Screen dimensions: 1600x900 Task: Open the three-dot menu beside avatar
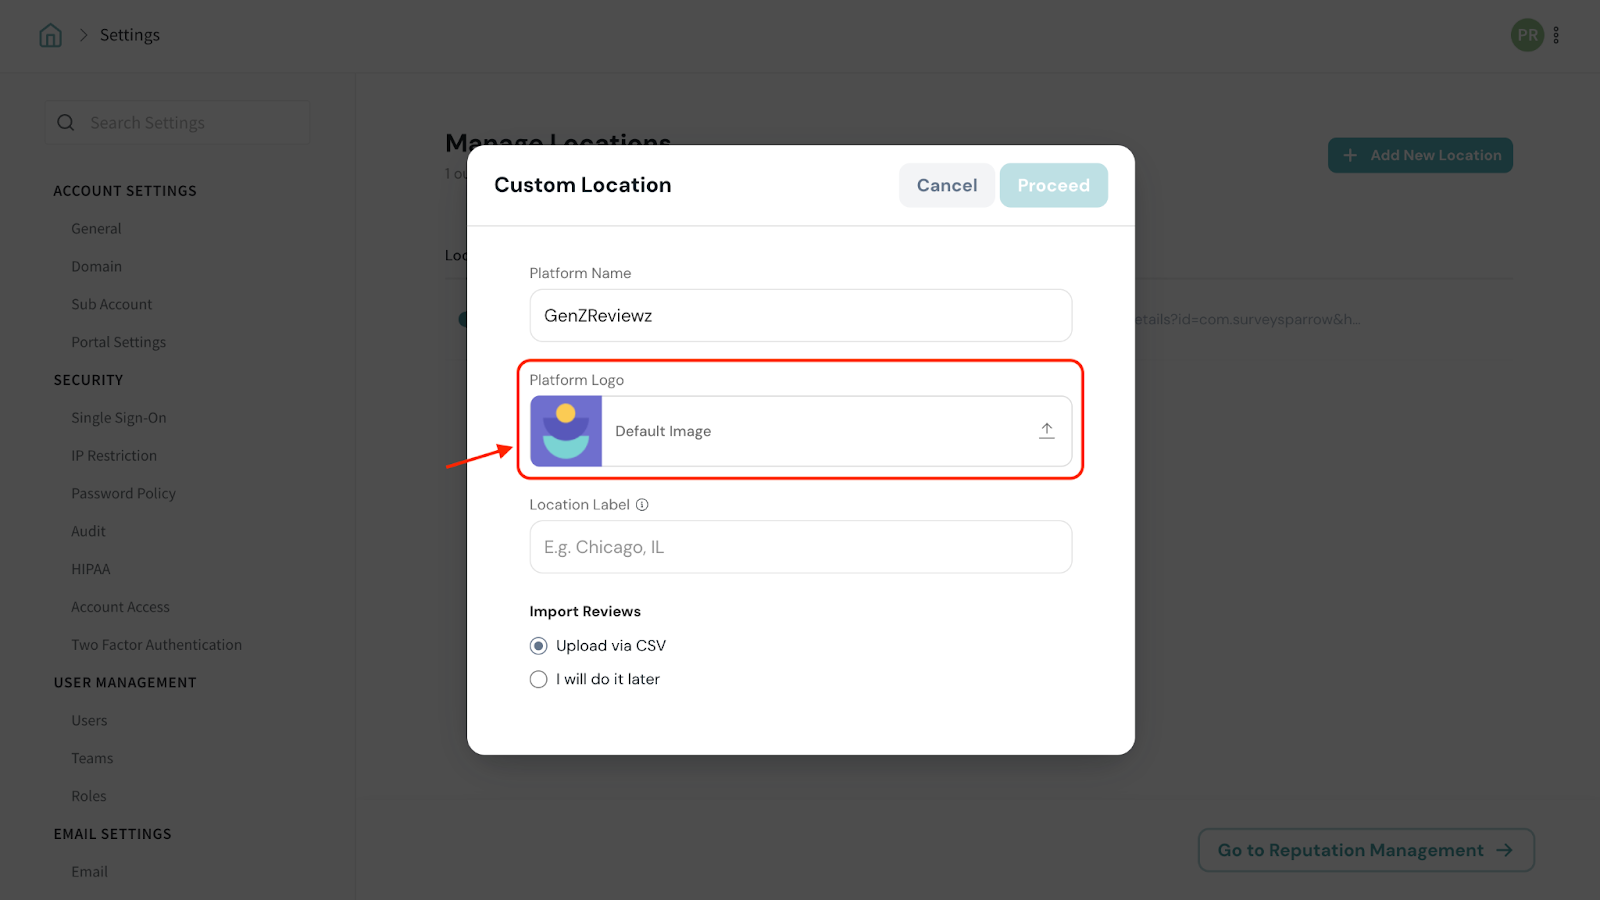click(1556, 36)
